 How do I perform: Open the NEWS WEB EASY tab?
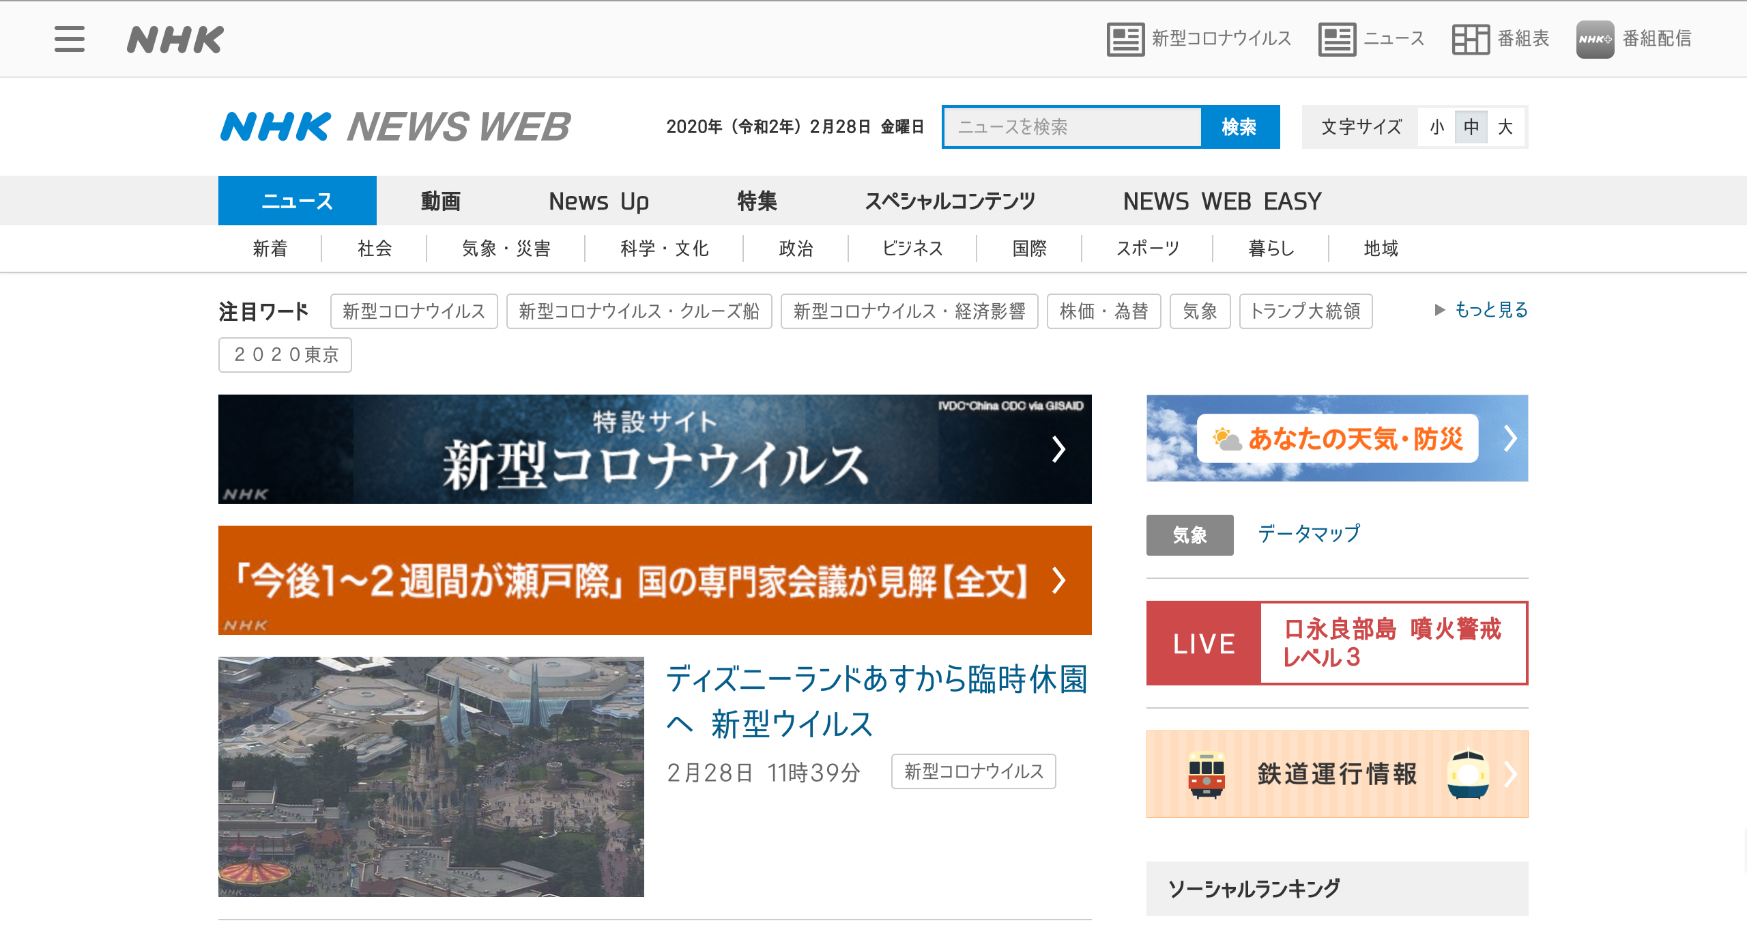coord(1222,201)
